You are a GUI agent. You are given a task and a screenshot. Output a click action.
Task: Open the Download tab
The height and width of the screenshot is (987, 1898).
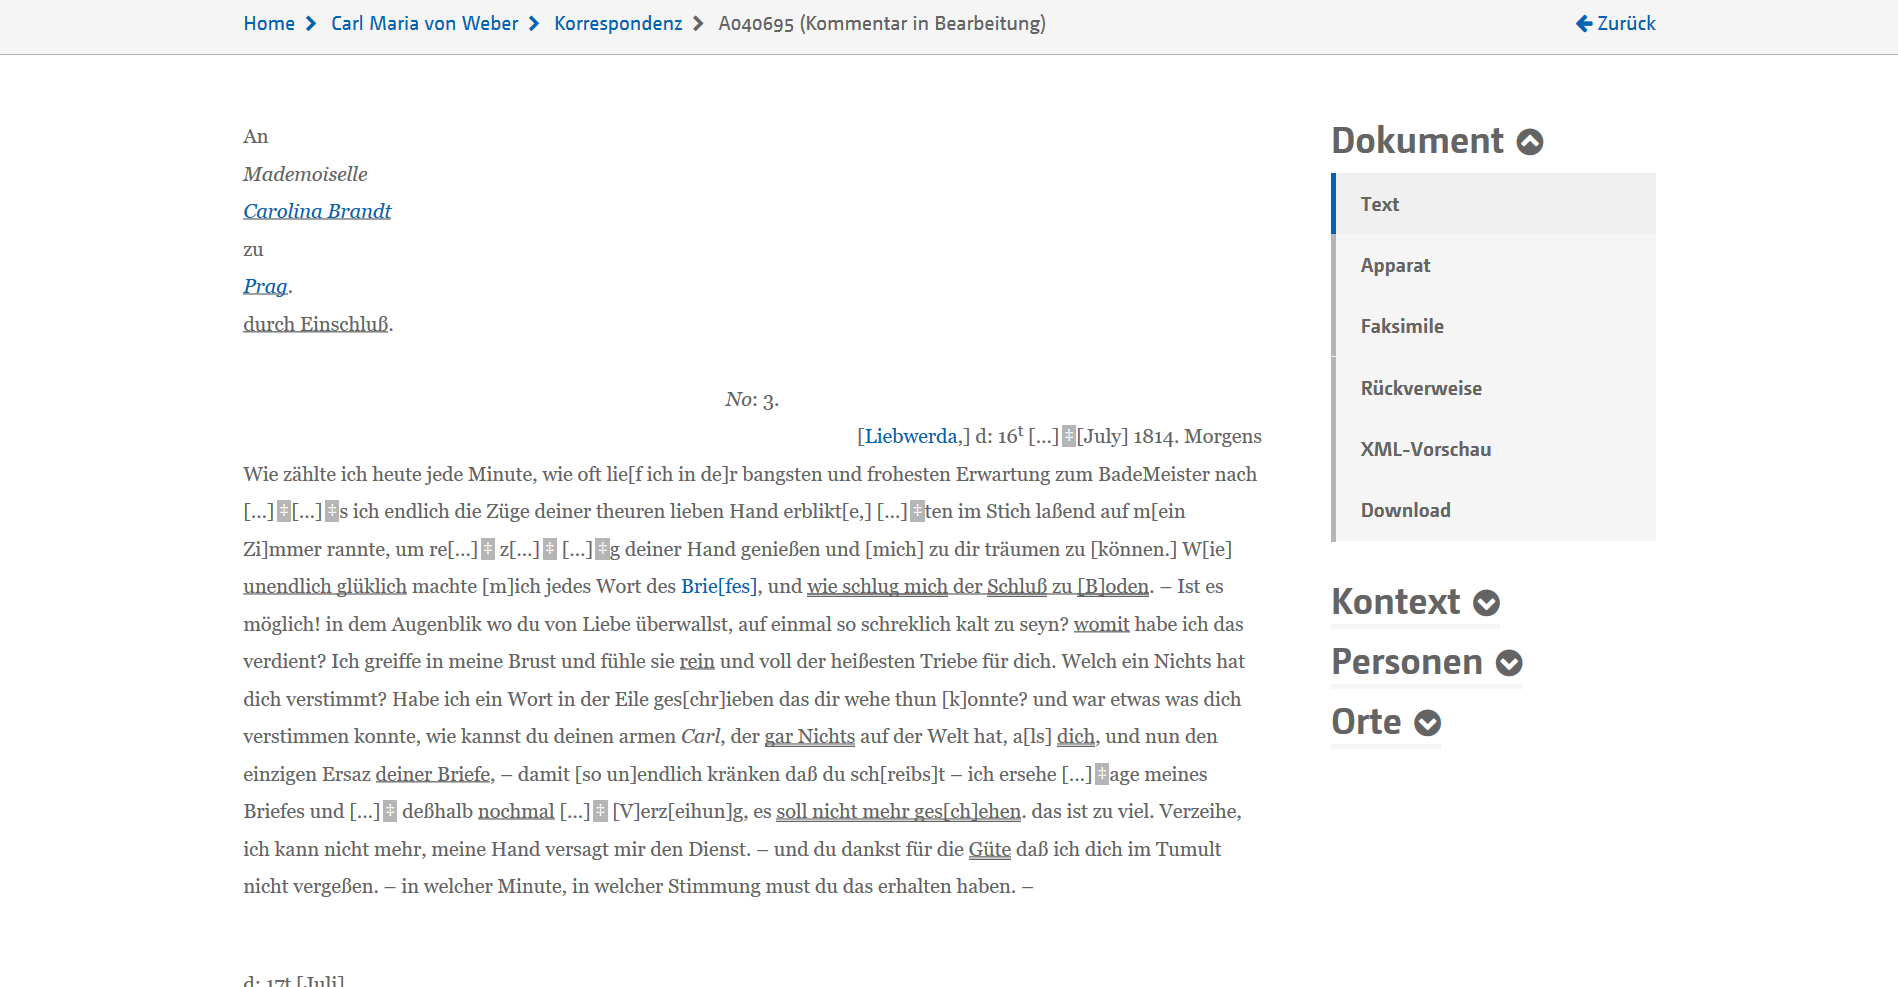1495,510
